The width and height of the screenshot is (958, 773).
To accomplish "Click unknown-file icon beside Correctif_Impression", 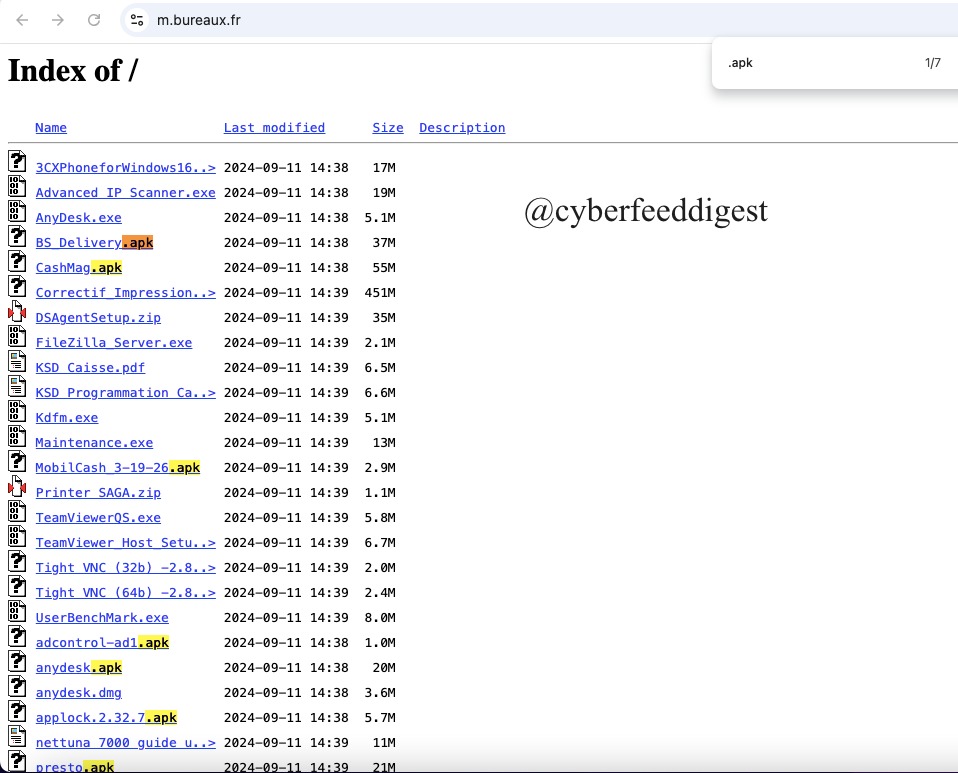I will (x=17, y=287).
